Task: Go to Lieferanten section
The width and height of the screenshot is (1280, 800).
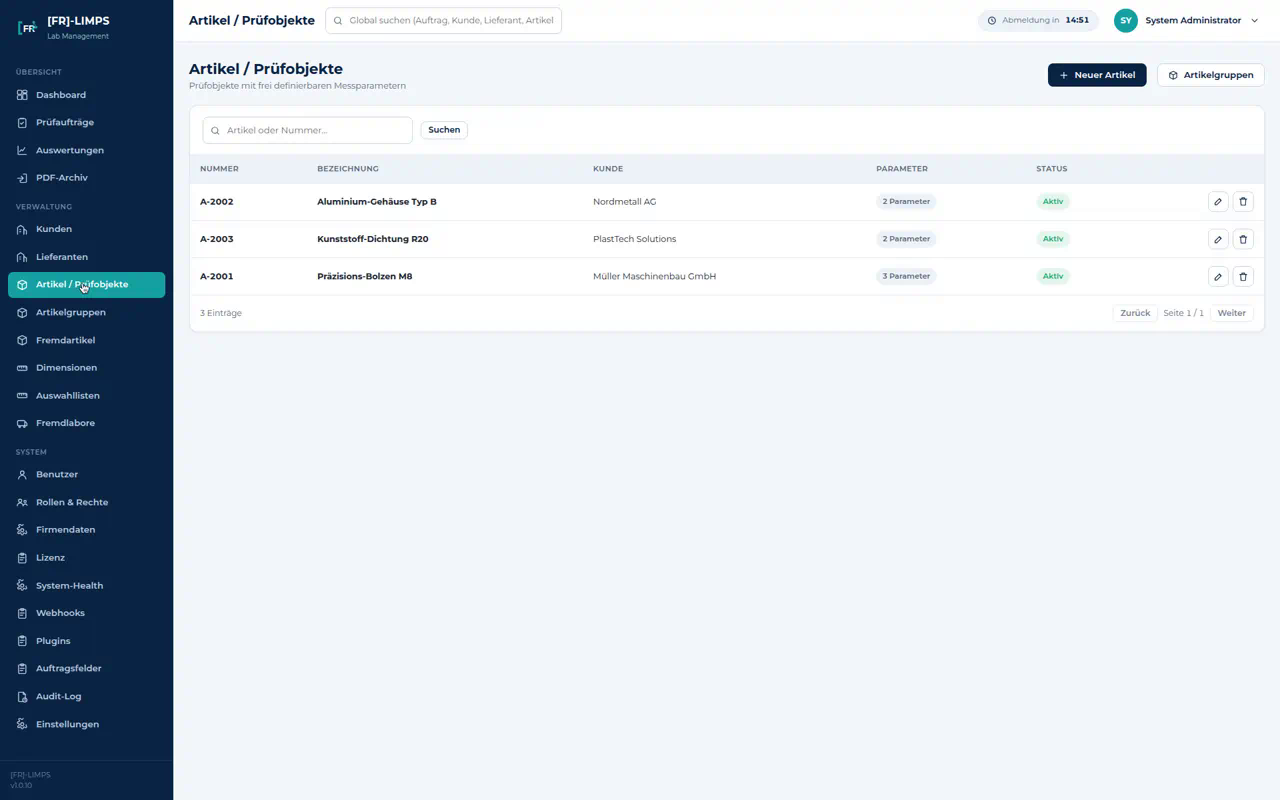Action: pos(86,257)
